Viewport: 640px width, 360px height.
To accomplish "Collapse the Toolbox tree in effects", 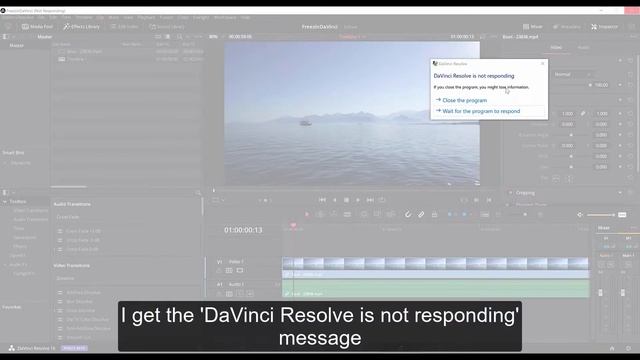I will click(5, 202).
